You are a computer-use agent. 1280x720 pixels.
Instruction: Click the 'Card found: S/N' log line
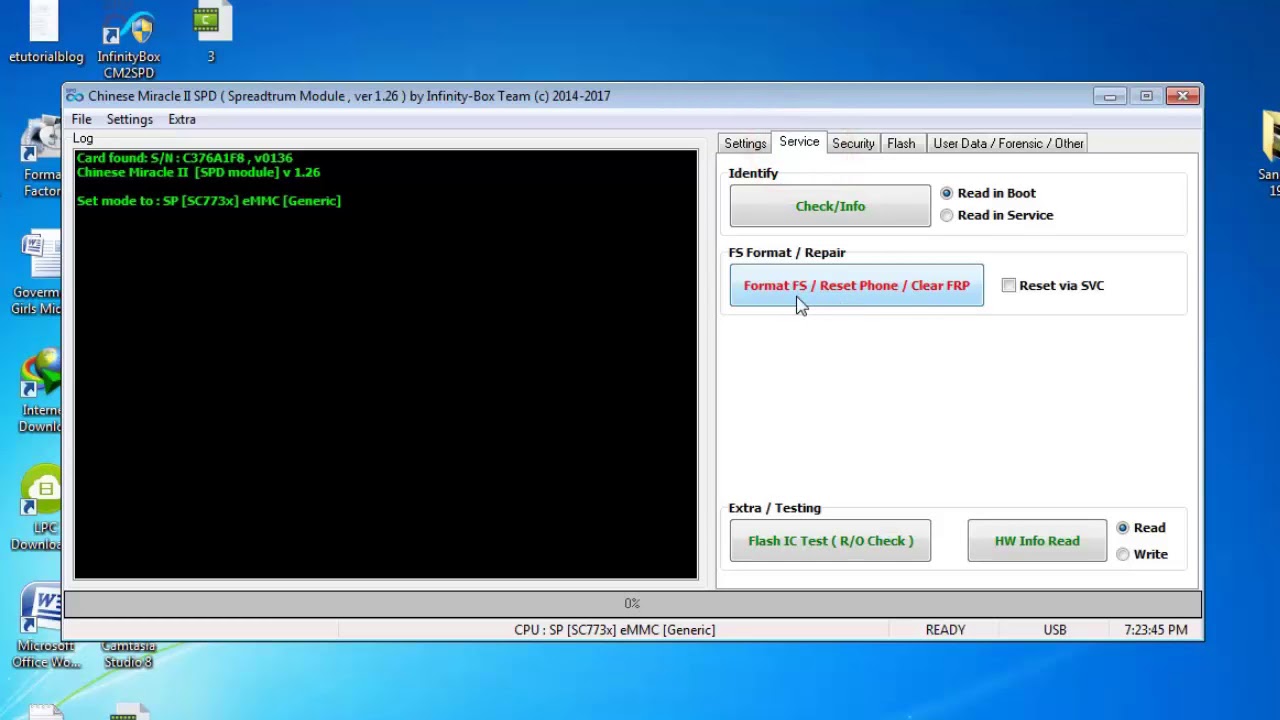[185, 158]
